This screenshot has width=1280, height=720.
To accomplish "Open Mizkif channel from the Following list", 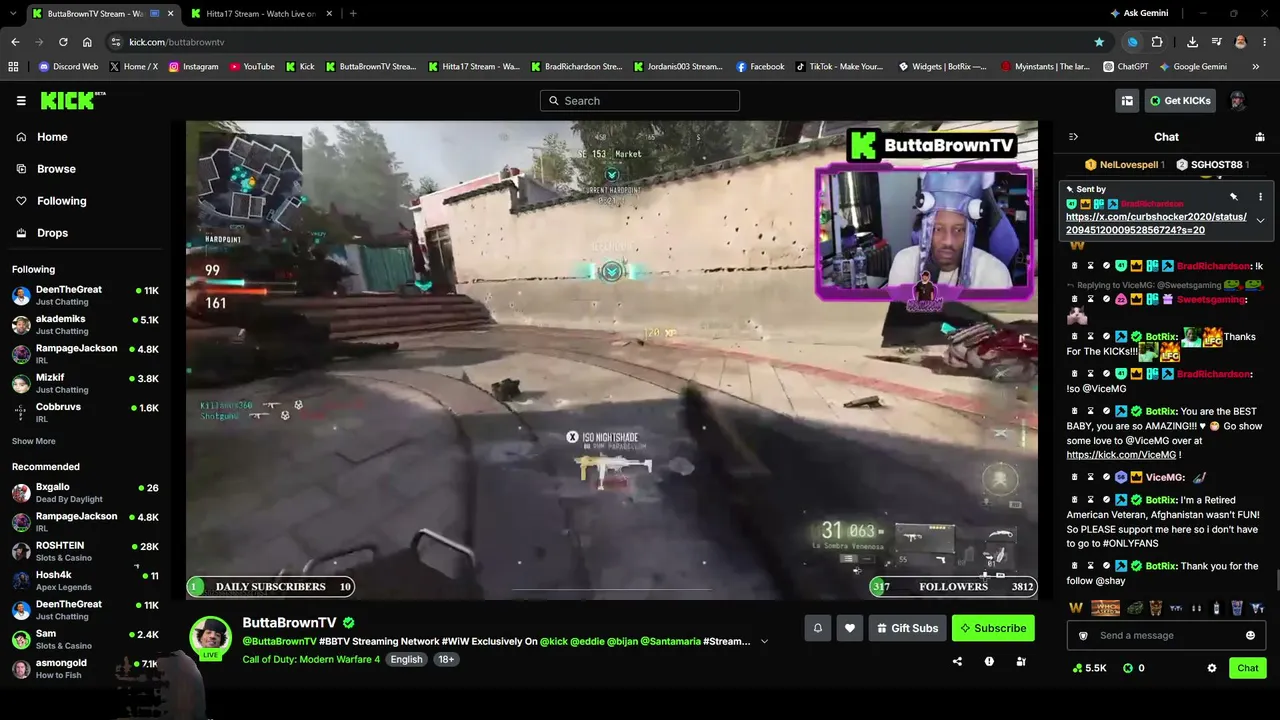I will pyautogui.click(x=85, y=383).
